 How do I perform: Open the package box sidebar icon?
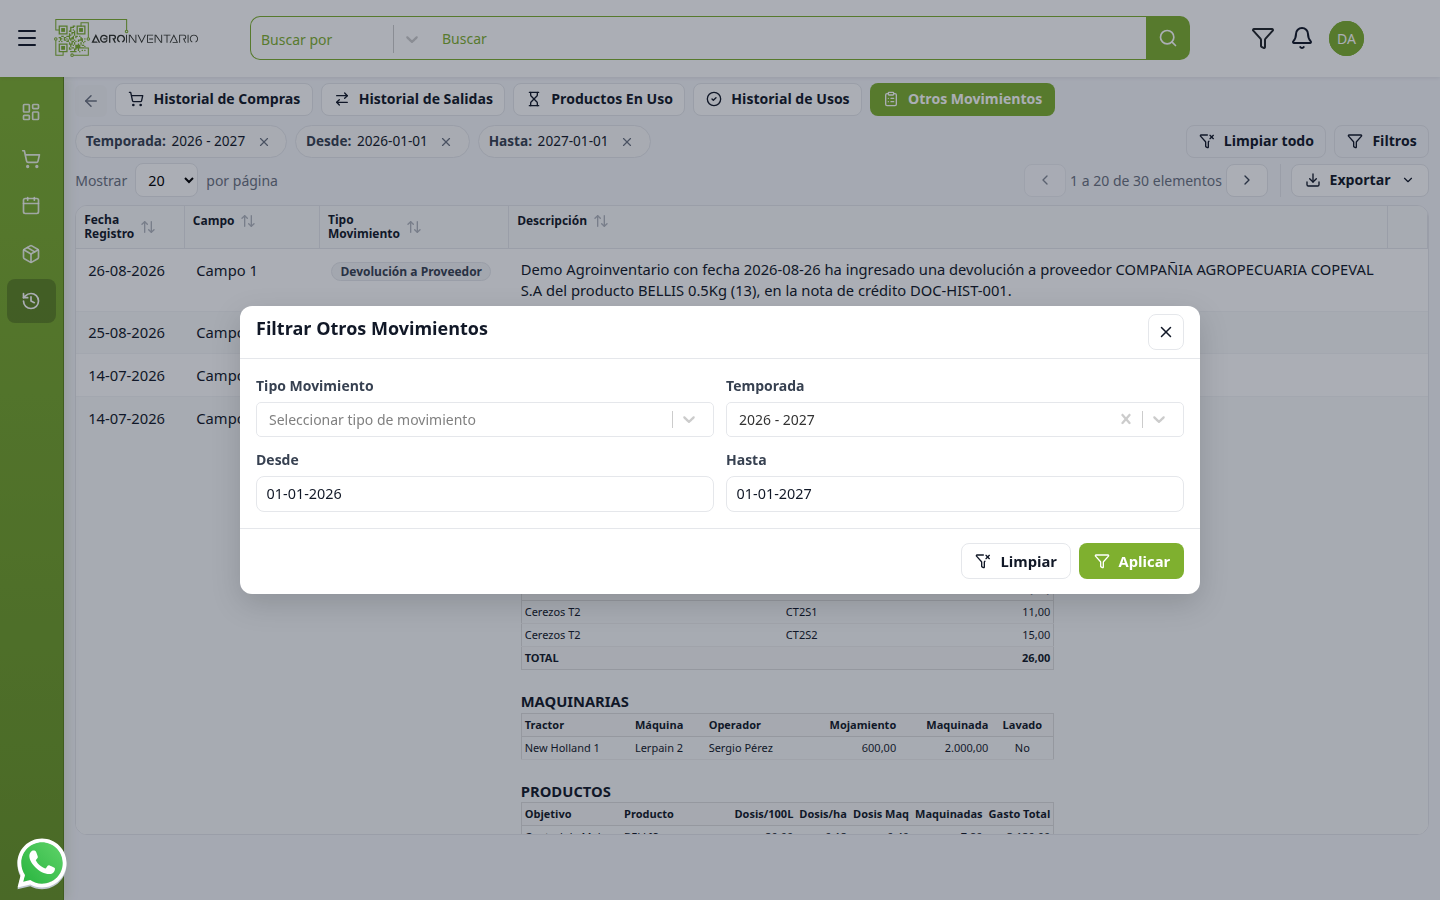pos(31,254)
